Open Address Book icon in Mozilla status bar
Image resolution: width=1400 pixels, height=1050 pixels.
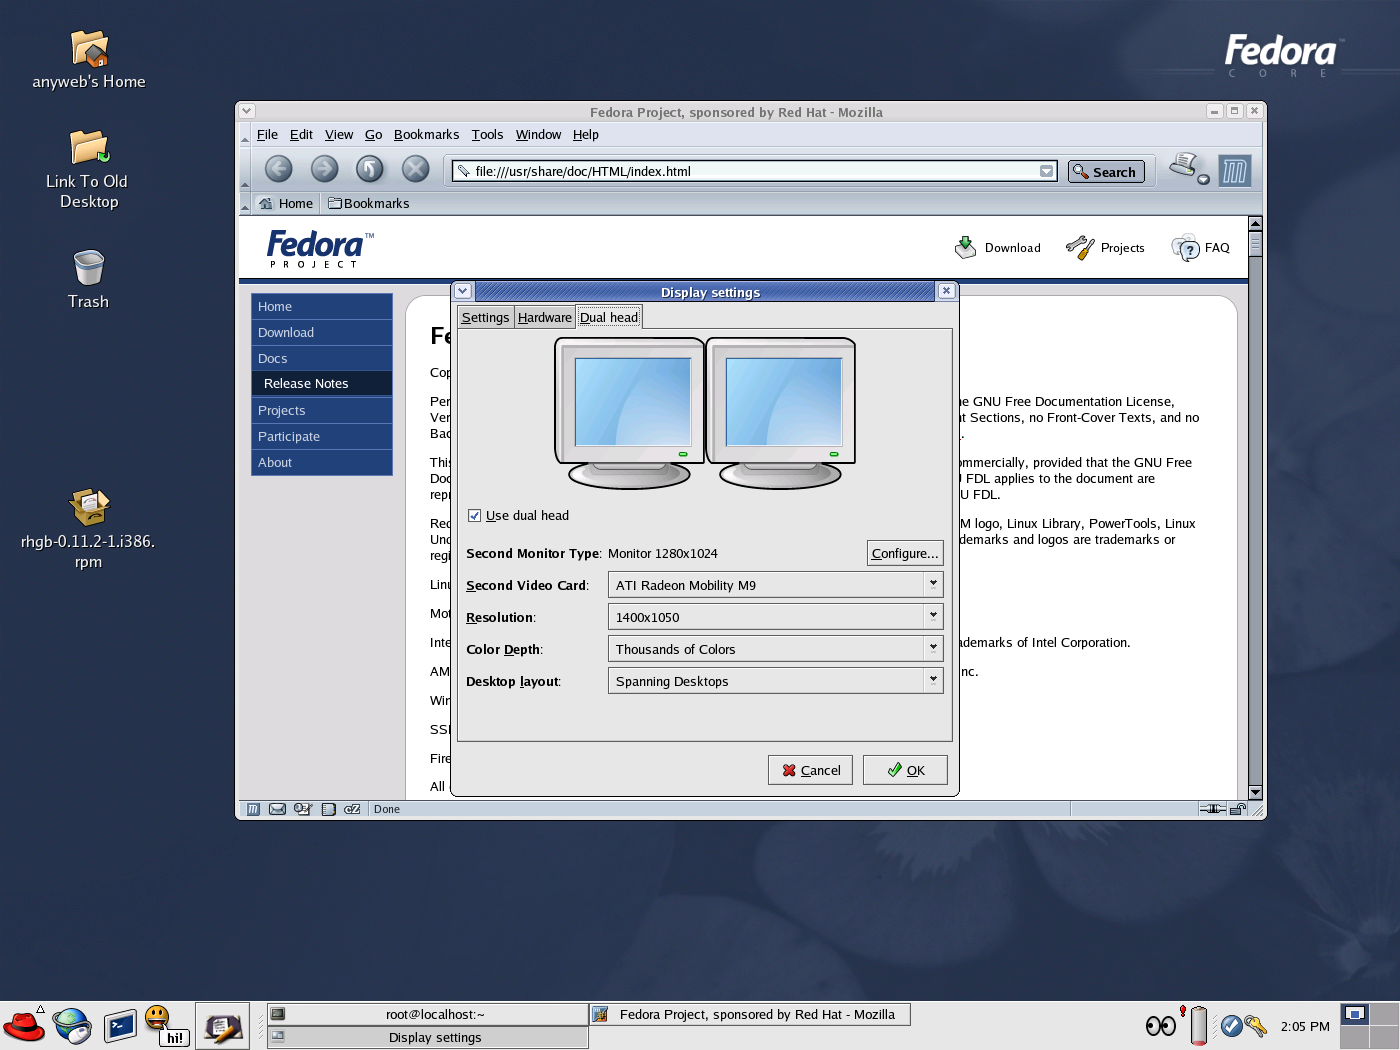tap(329, 809)
